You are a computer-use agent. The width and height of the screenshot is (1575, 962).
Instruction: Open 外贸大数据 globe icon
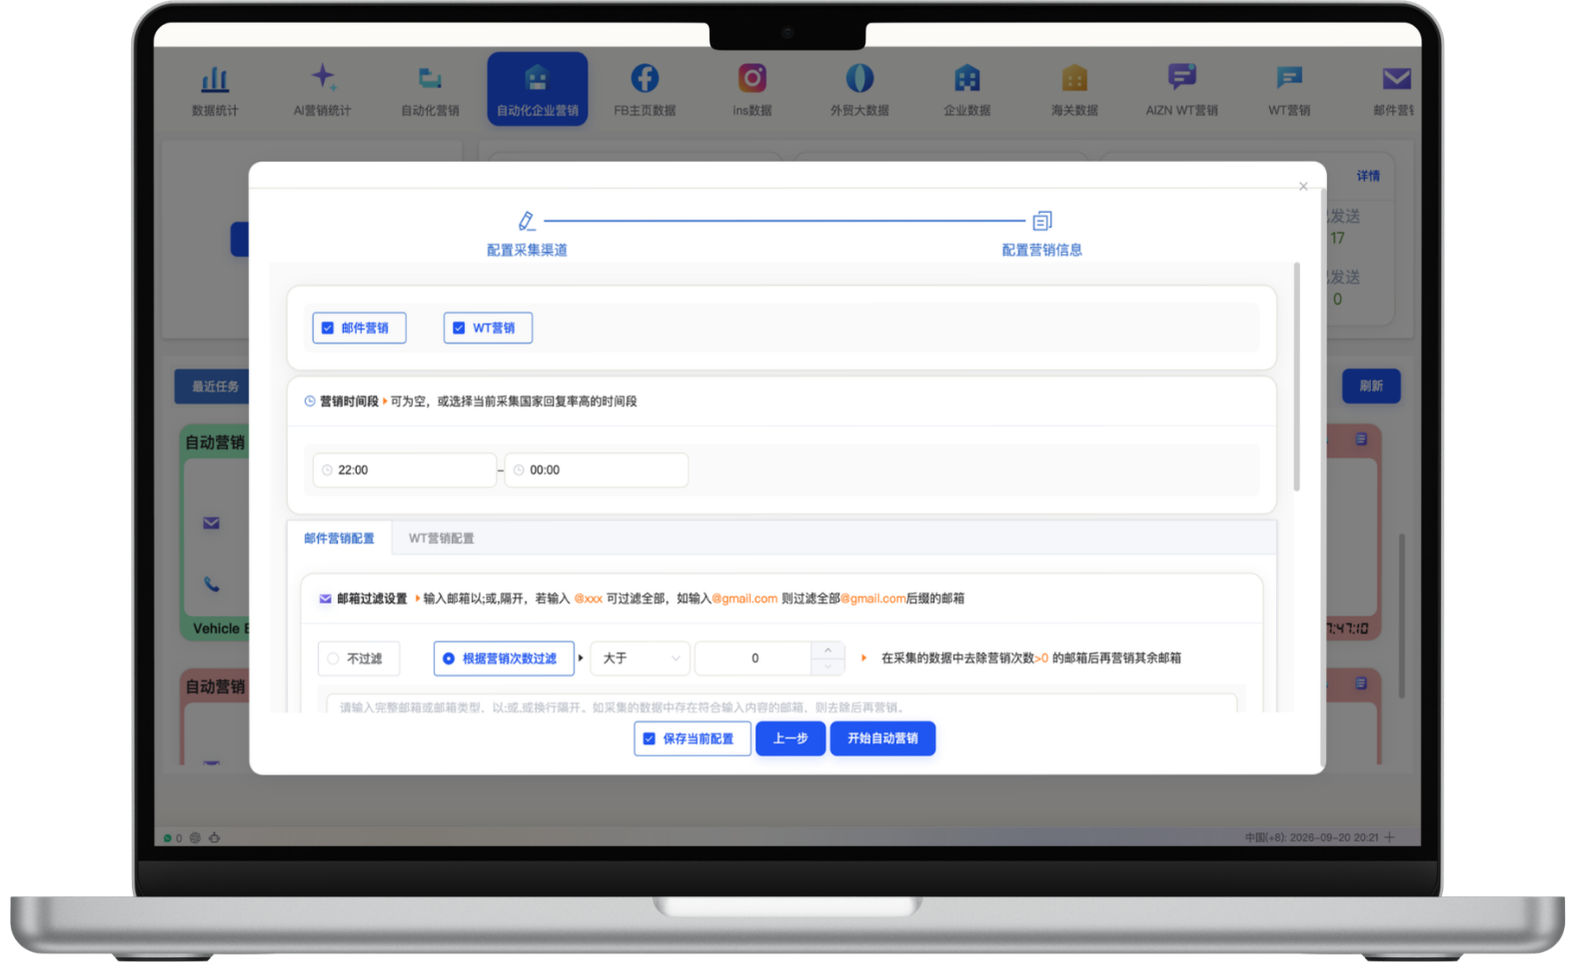tap(860, 78)
